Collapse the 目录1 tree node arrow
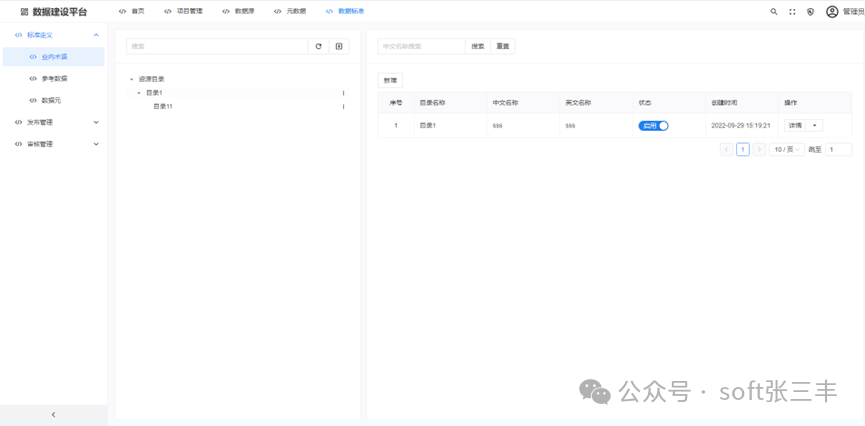 (x=138, y=93)
